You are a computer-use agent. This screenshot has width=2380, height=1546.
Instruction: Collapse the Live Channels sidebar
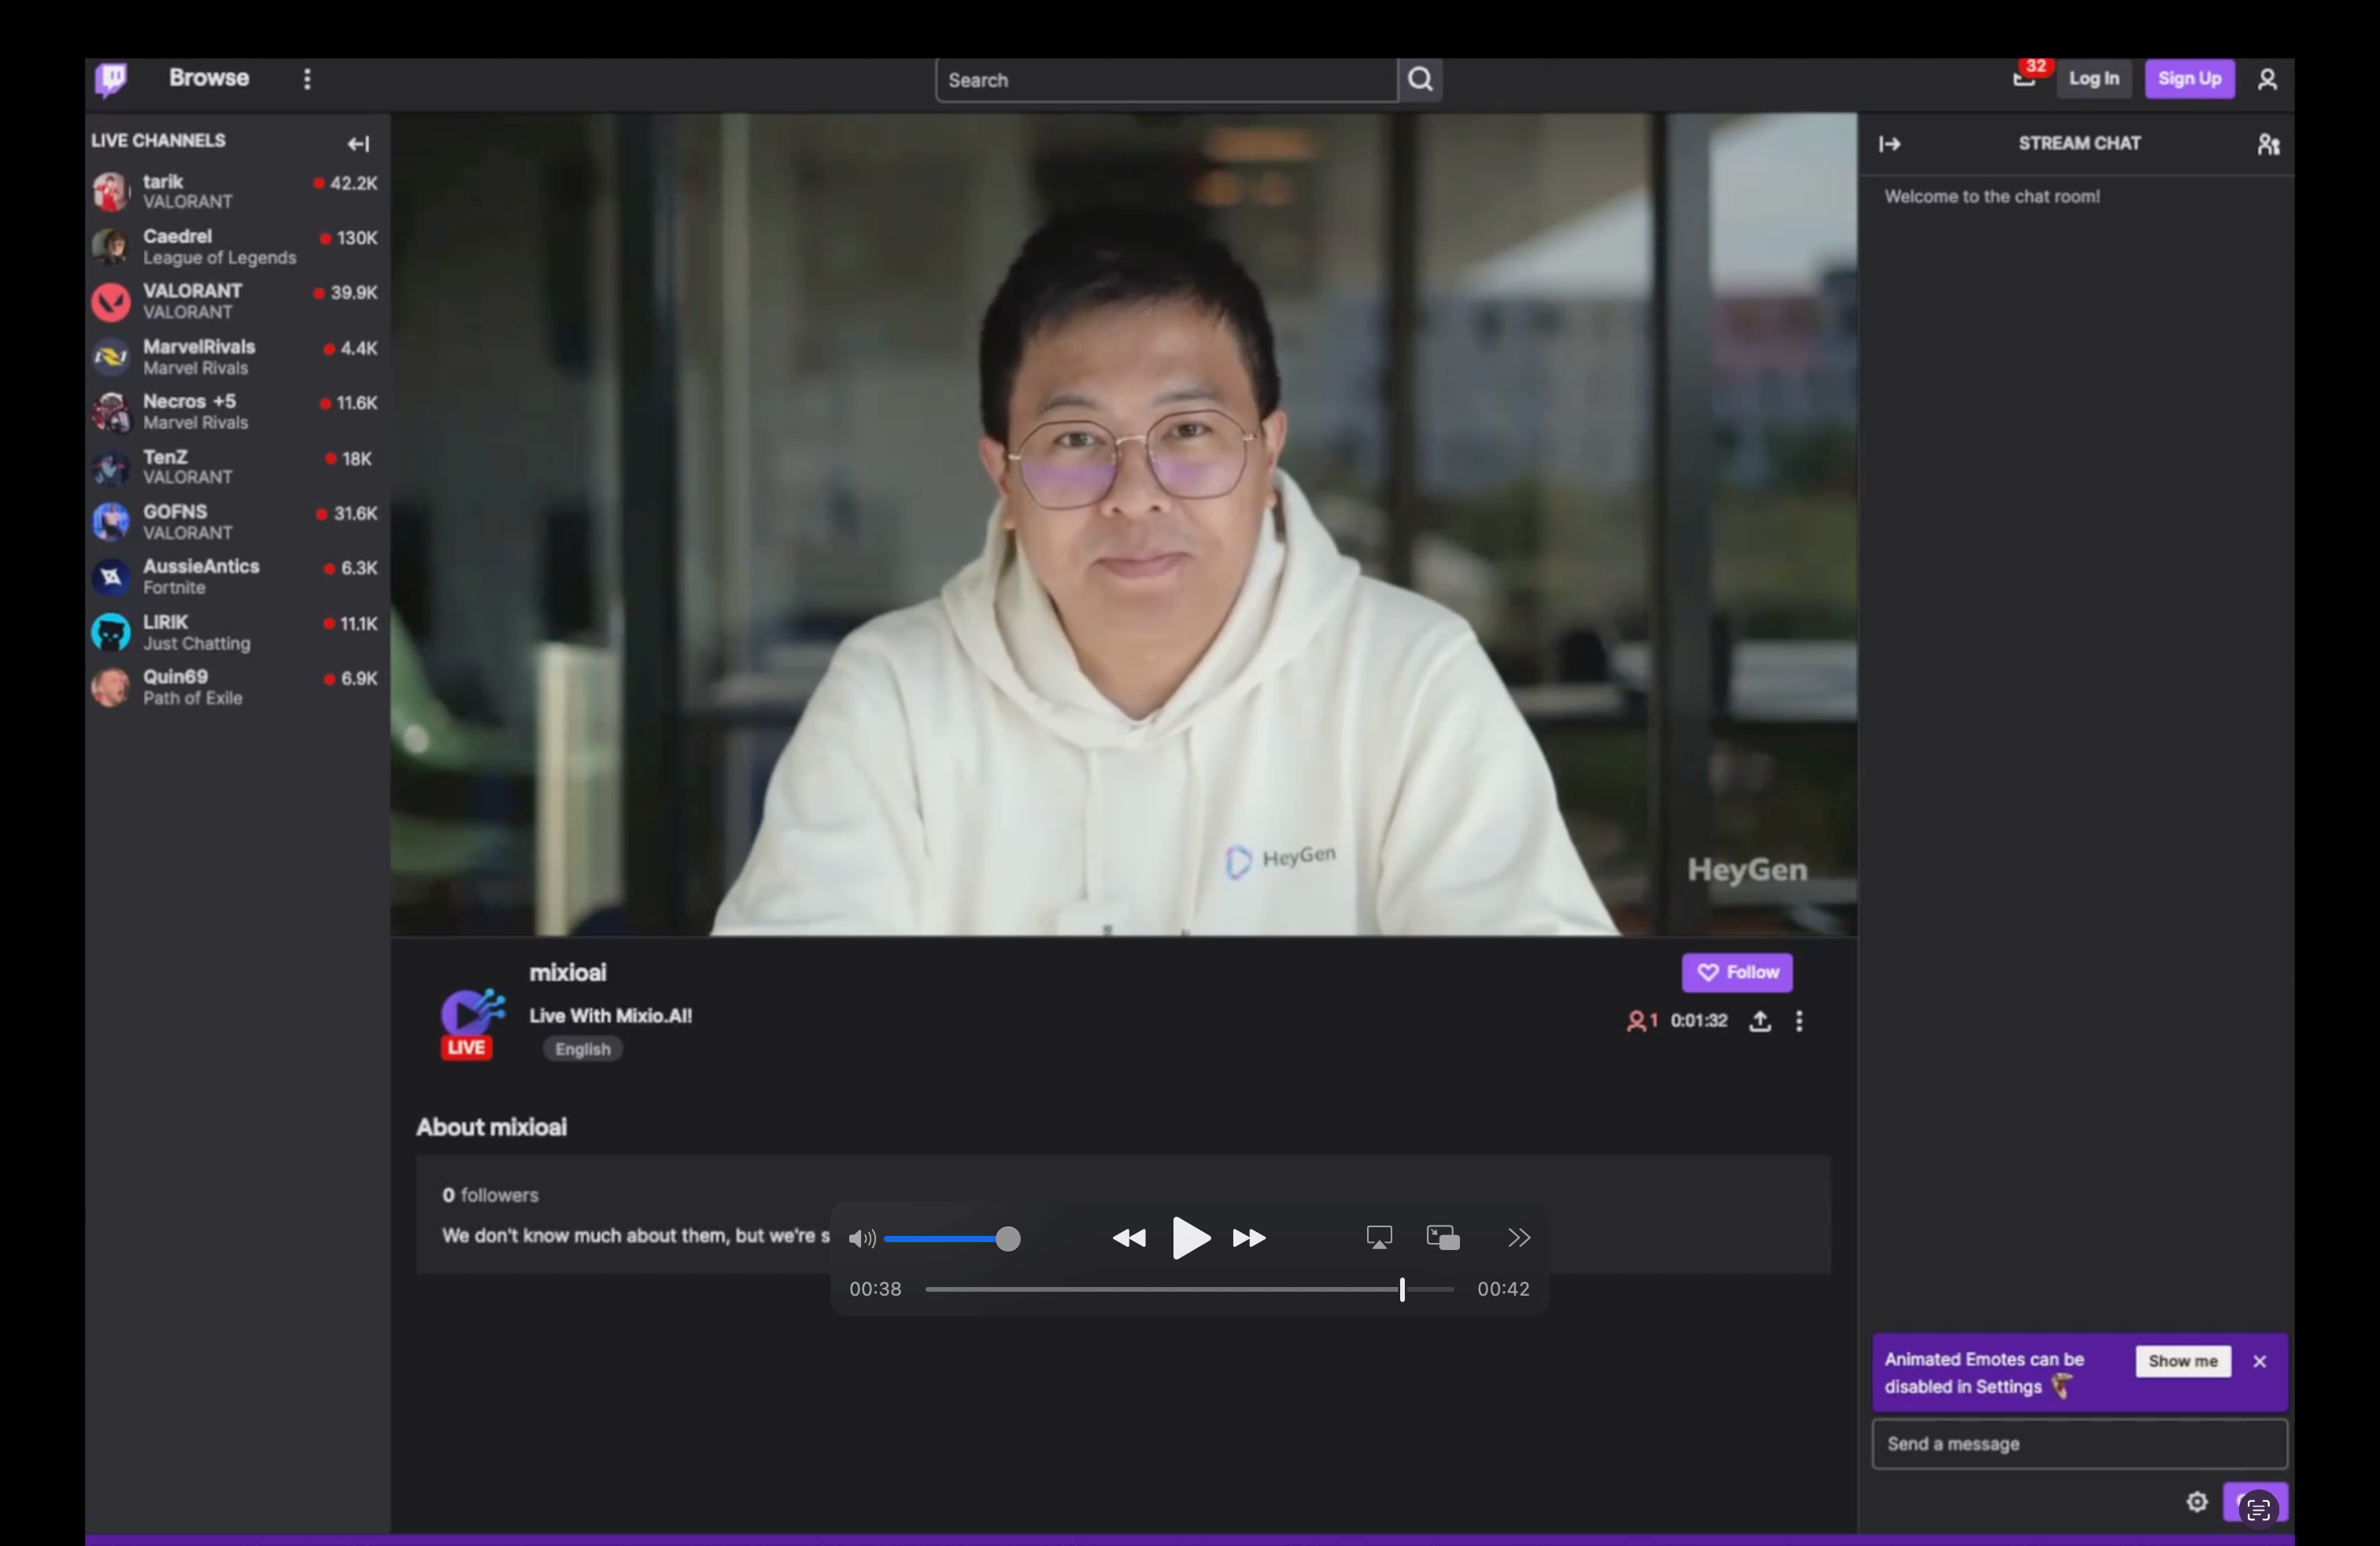coord(358,144)
